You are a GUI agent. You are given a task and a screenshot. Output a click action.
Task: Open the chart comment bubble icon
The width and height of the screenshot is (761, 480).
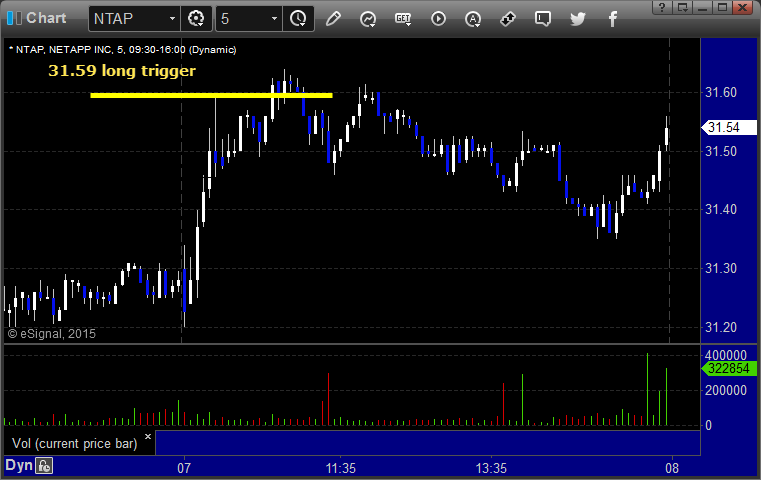[543, 19]
